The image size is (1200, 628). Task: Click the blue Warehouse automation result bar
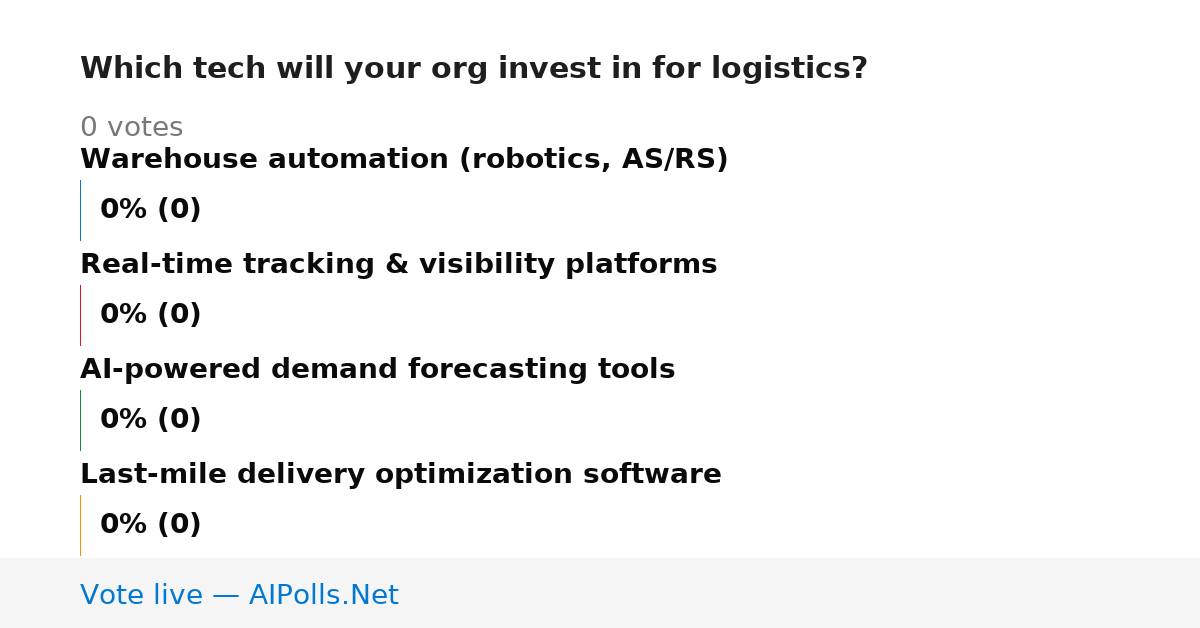(x=80, y=210)
